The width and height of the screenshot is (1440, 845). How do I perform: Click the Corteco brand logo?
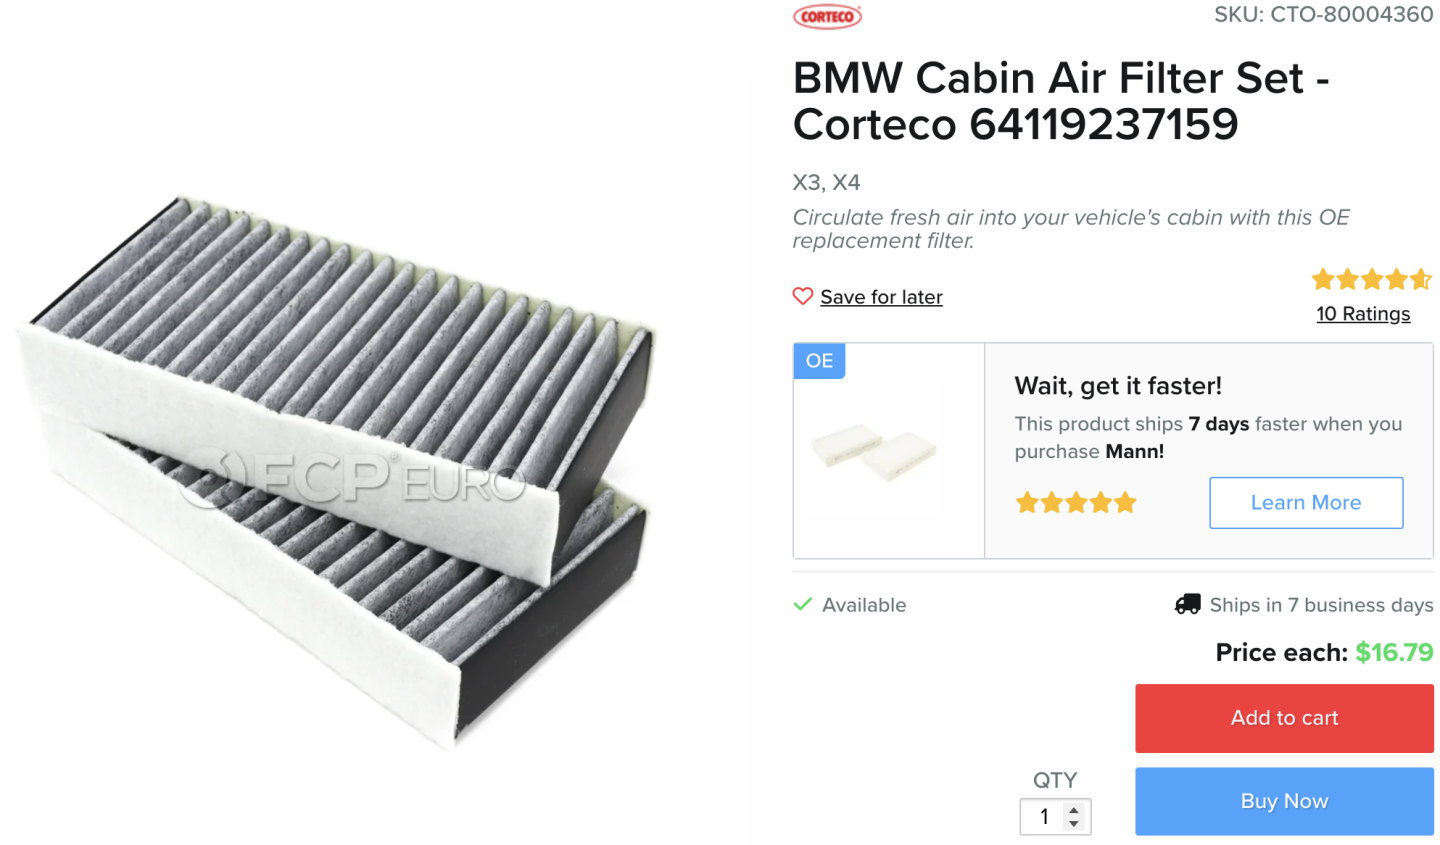click(827, 16)
